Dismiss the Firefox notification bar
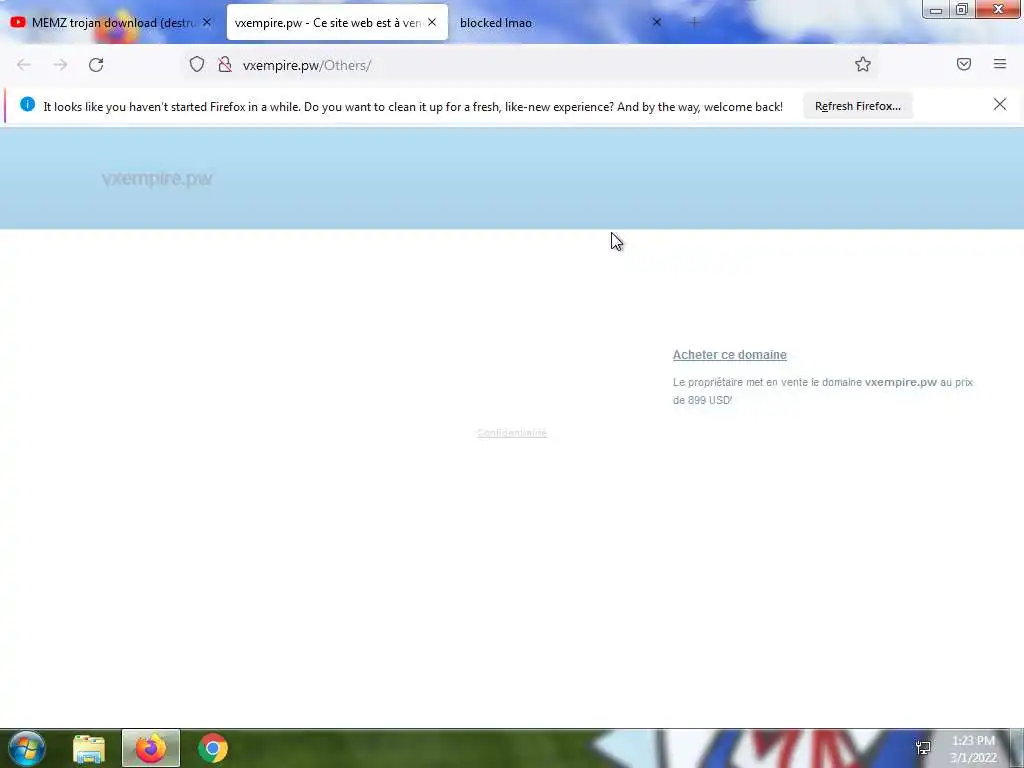The height and width of the screenshot is (768, 1024). point(1000,104)
